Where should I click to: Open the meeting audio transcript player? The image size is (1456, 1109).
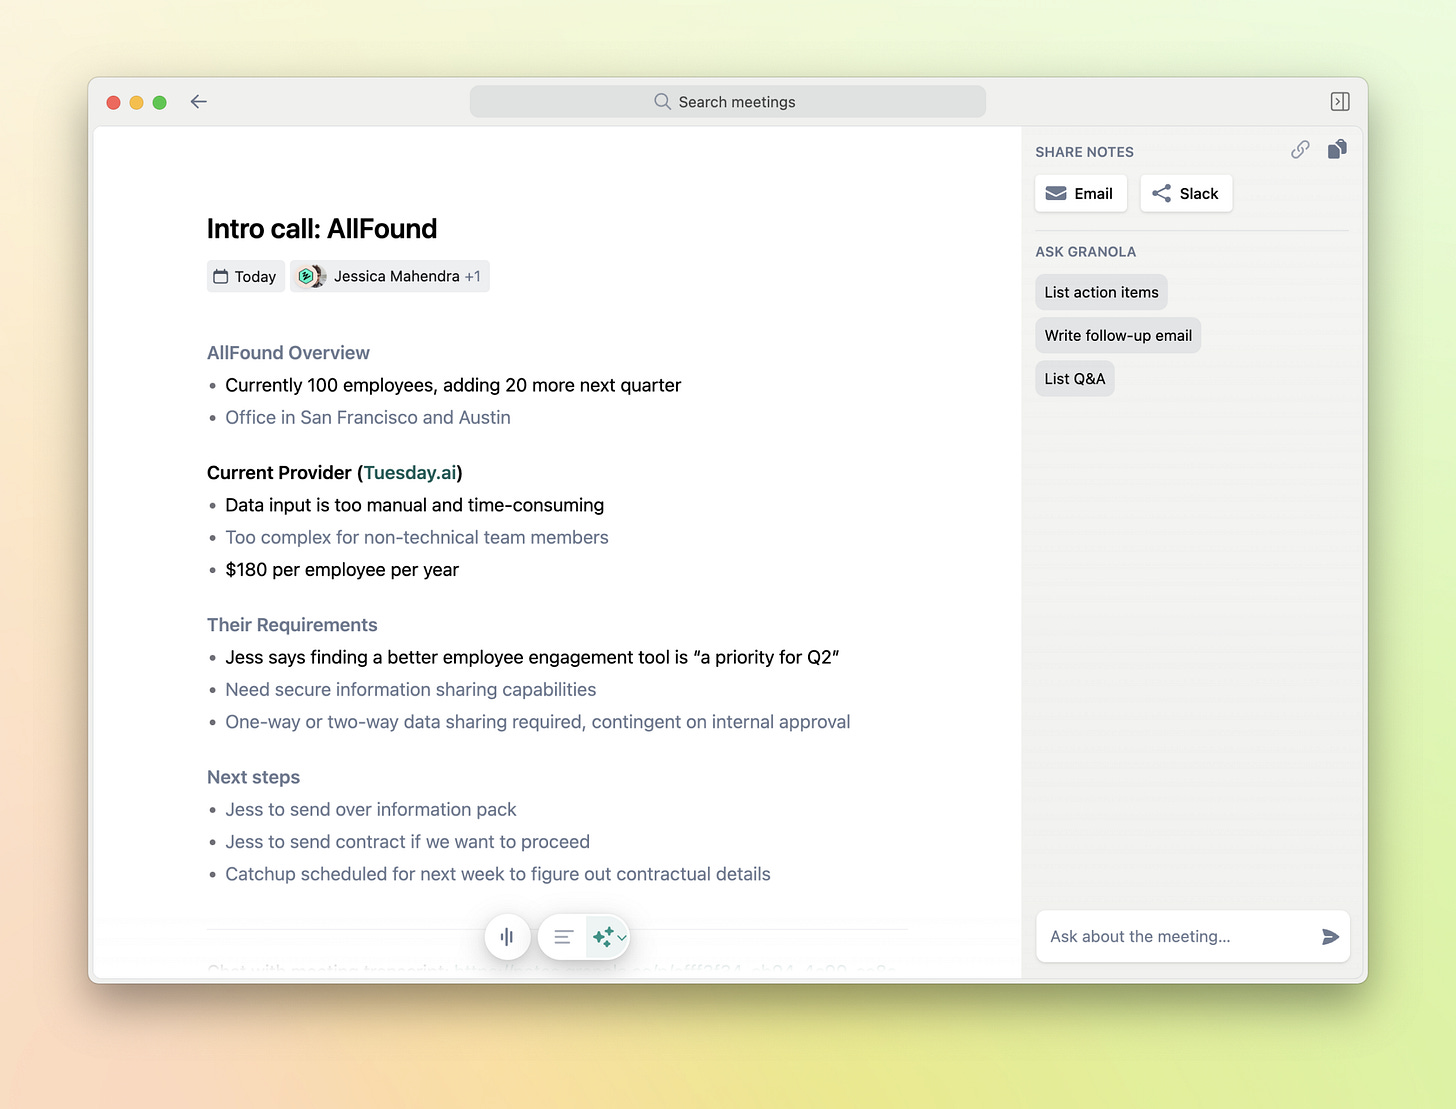pos(507,937)
